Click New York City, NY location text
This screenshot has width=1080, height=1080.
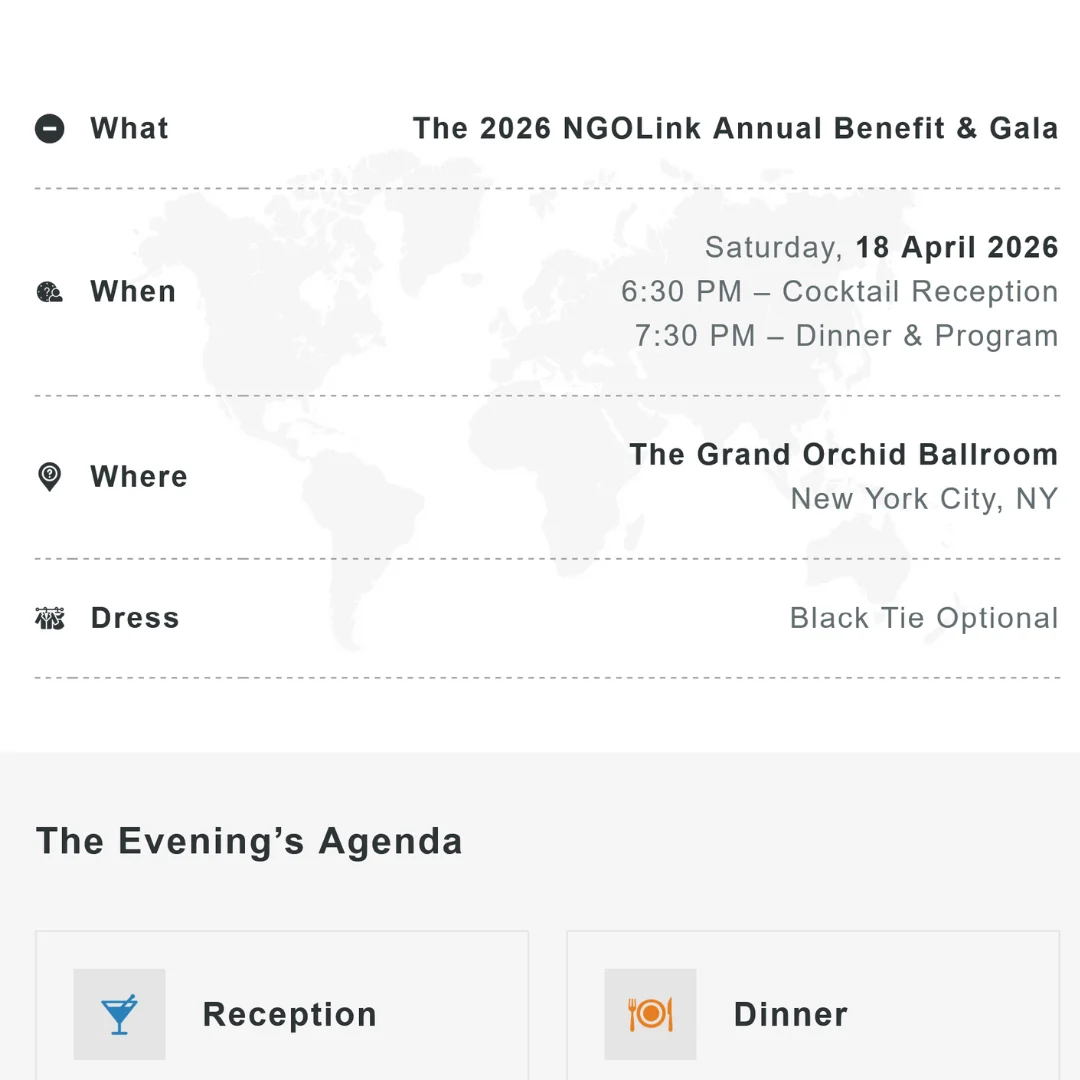[924, 498]
